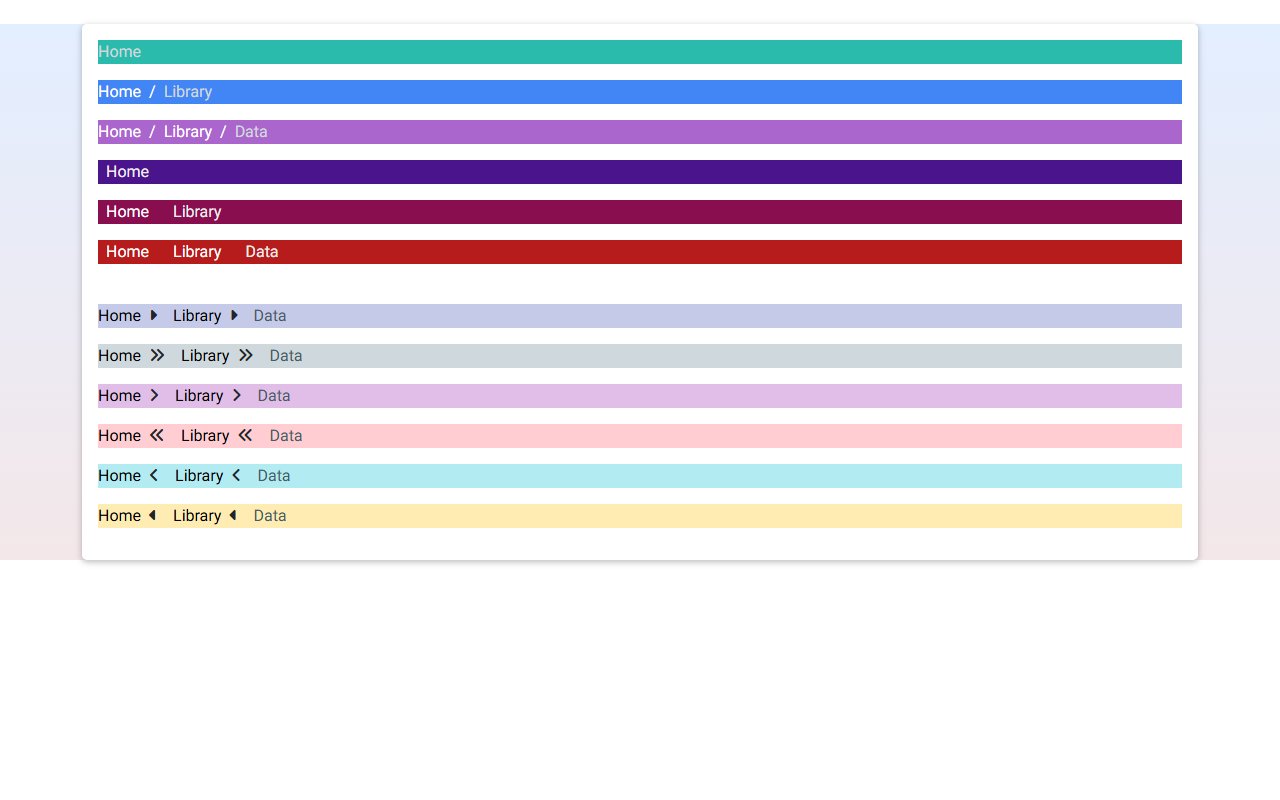The image size is (1280, 800).
Task: Click Data in the cyan breadcrumb bar
Action: tap(274, 476)
